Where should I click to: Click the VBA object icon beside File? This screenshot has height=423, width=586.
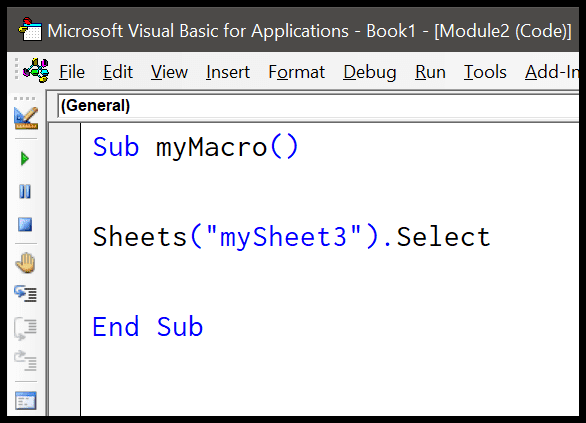36,71
